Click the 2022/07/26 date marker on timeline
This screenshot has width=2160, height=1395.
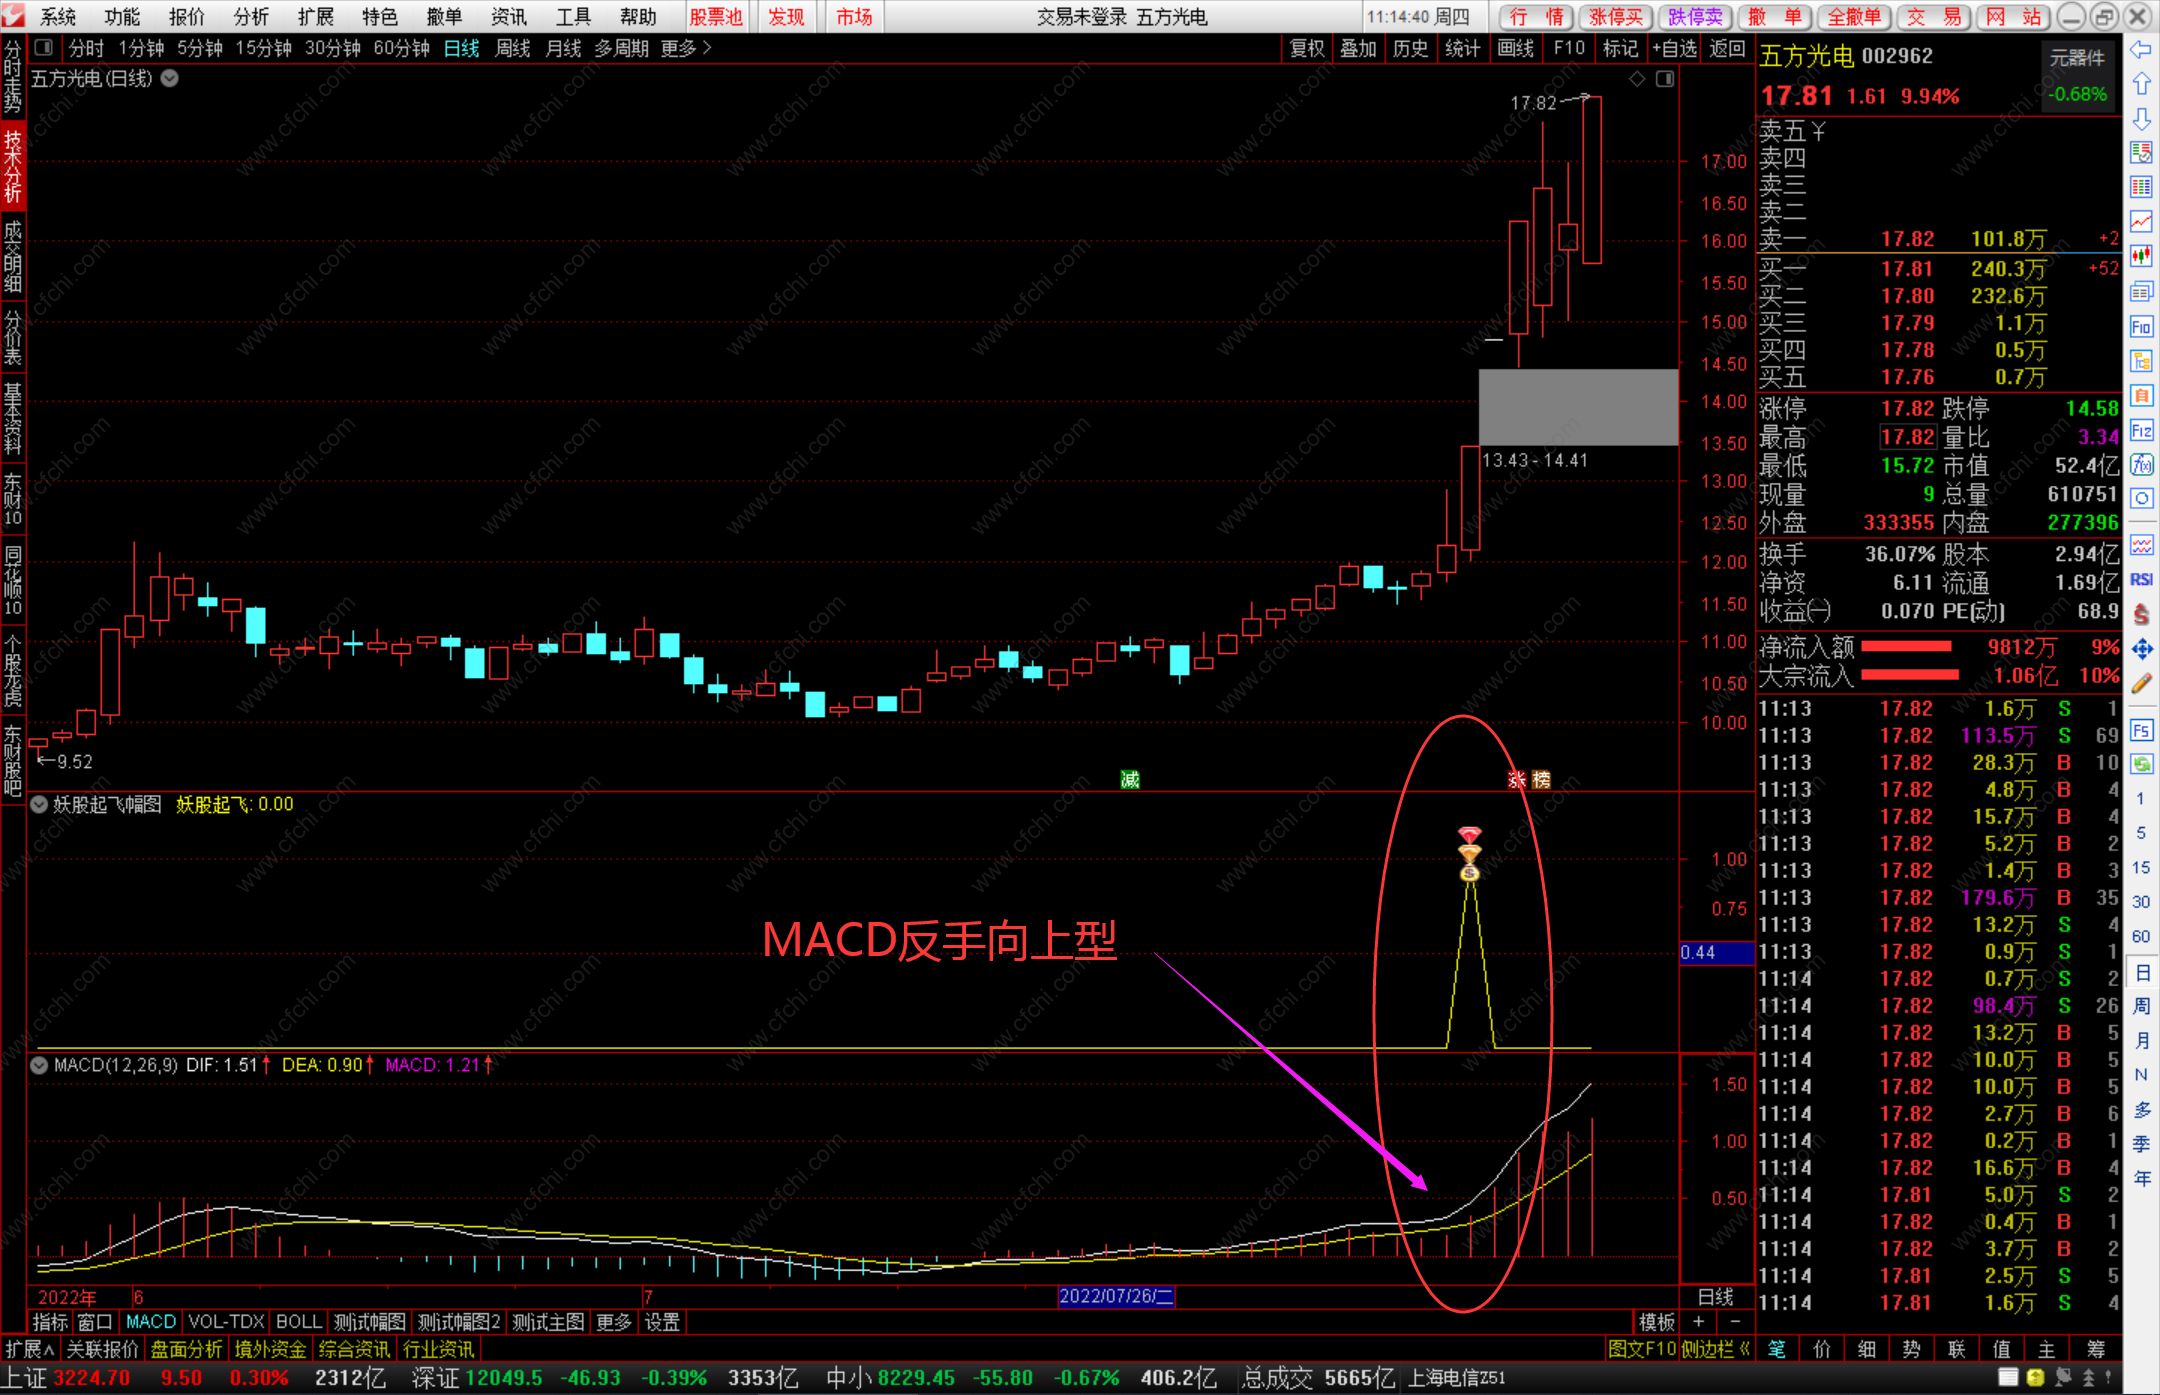pyautogui.click(x=1115, y=1296)
